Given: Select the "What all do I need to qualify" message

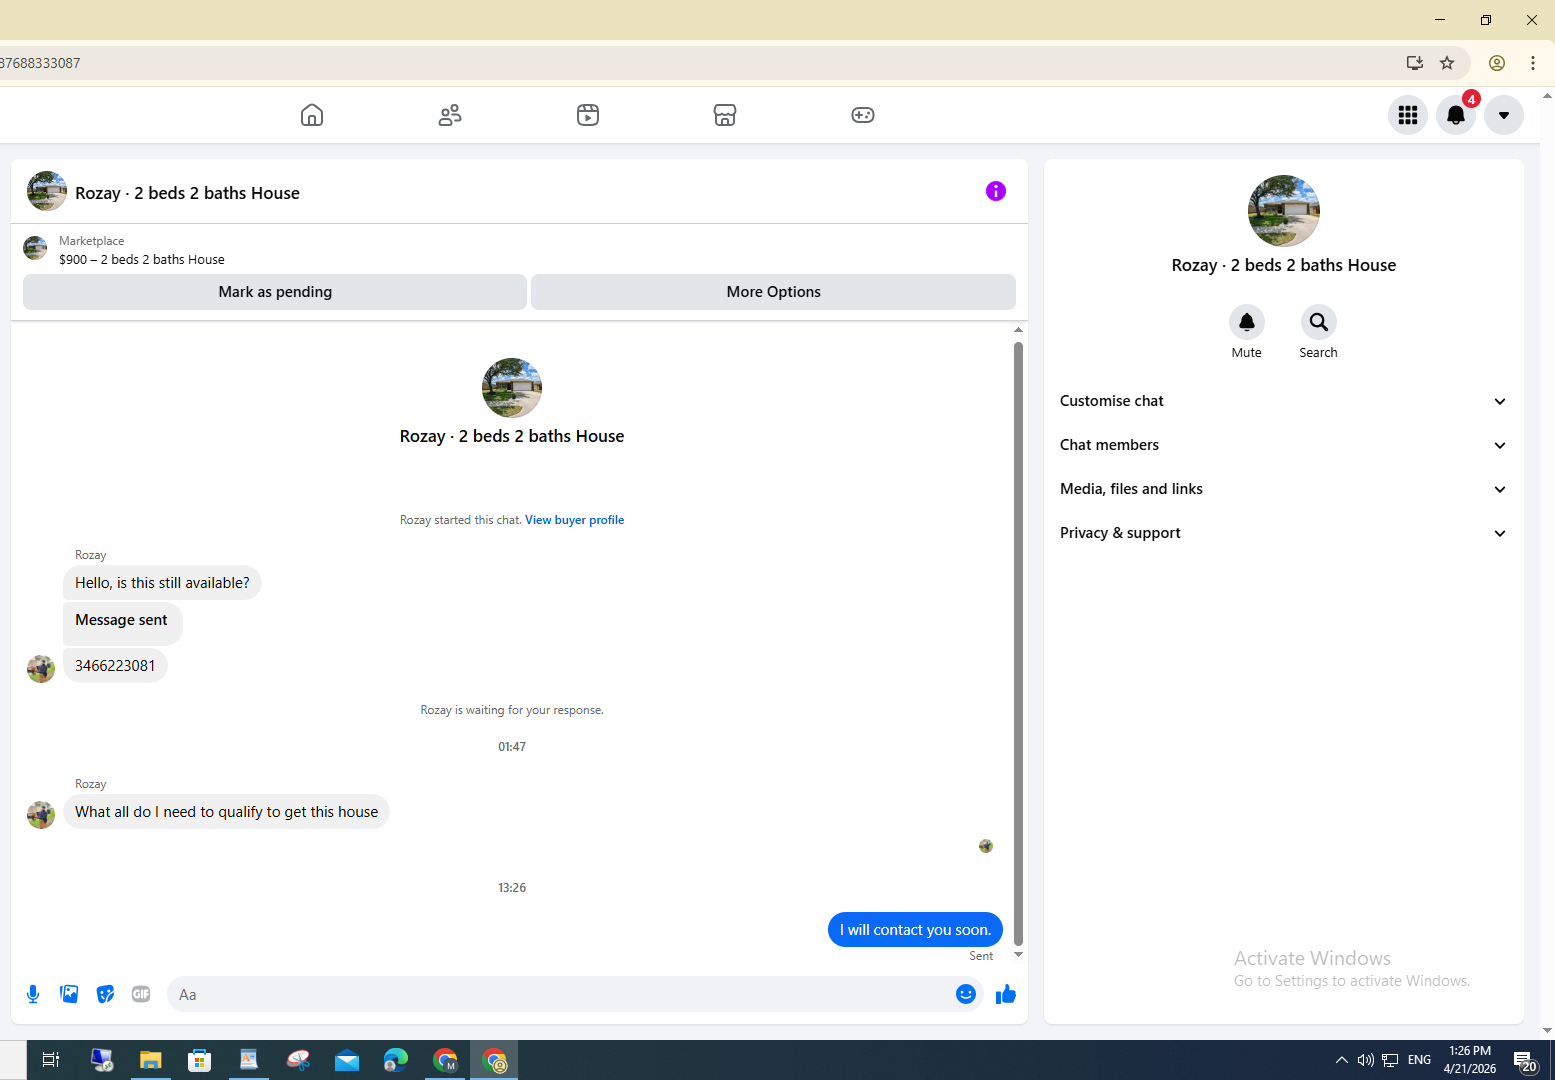Looking at the screenshot, I should [226, 812].
